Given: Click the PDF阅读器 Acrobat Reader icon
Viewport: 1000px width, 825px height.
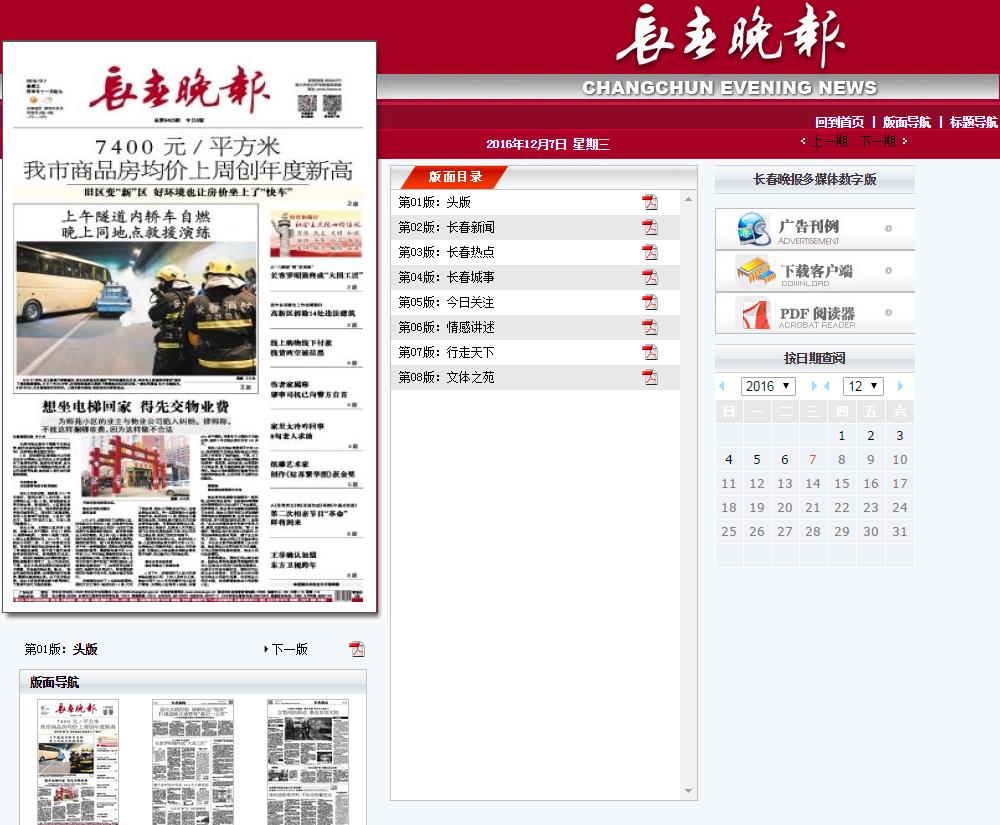Looking at the screenshot, I should tap(755, 314).
